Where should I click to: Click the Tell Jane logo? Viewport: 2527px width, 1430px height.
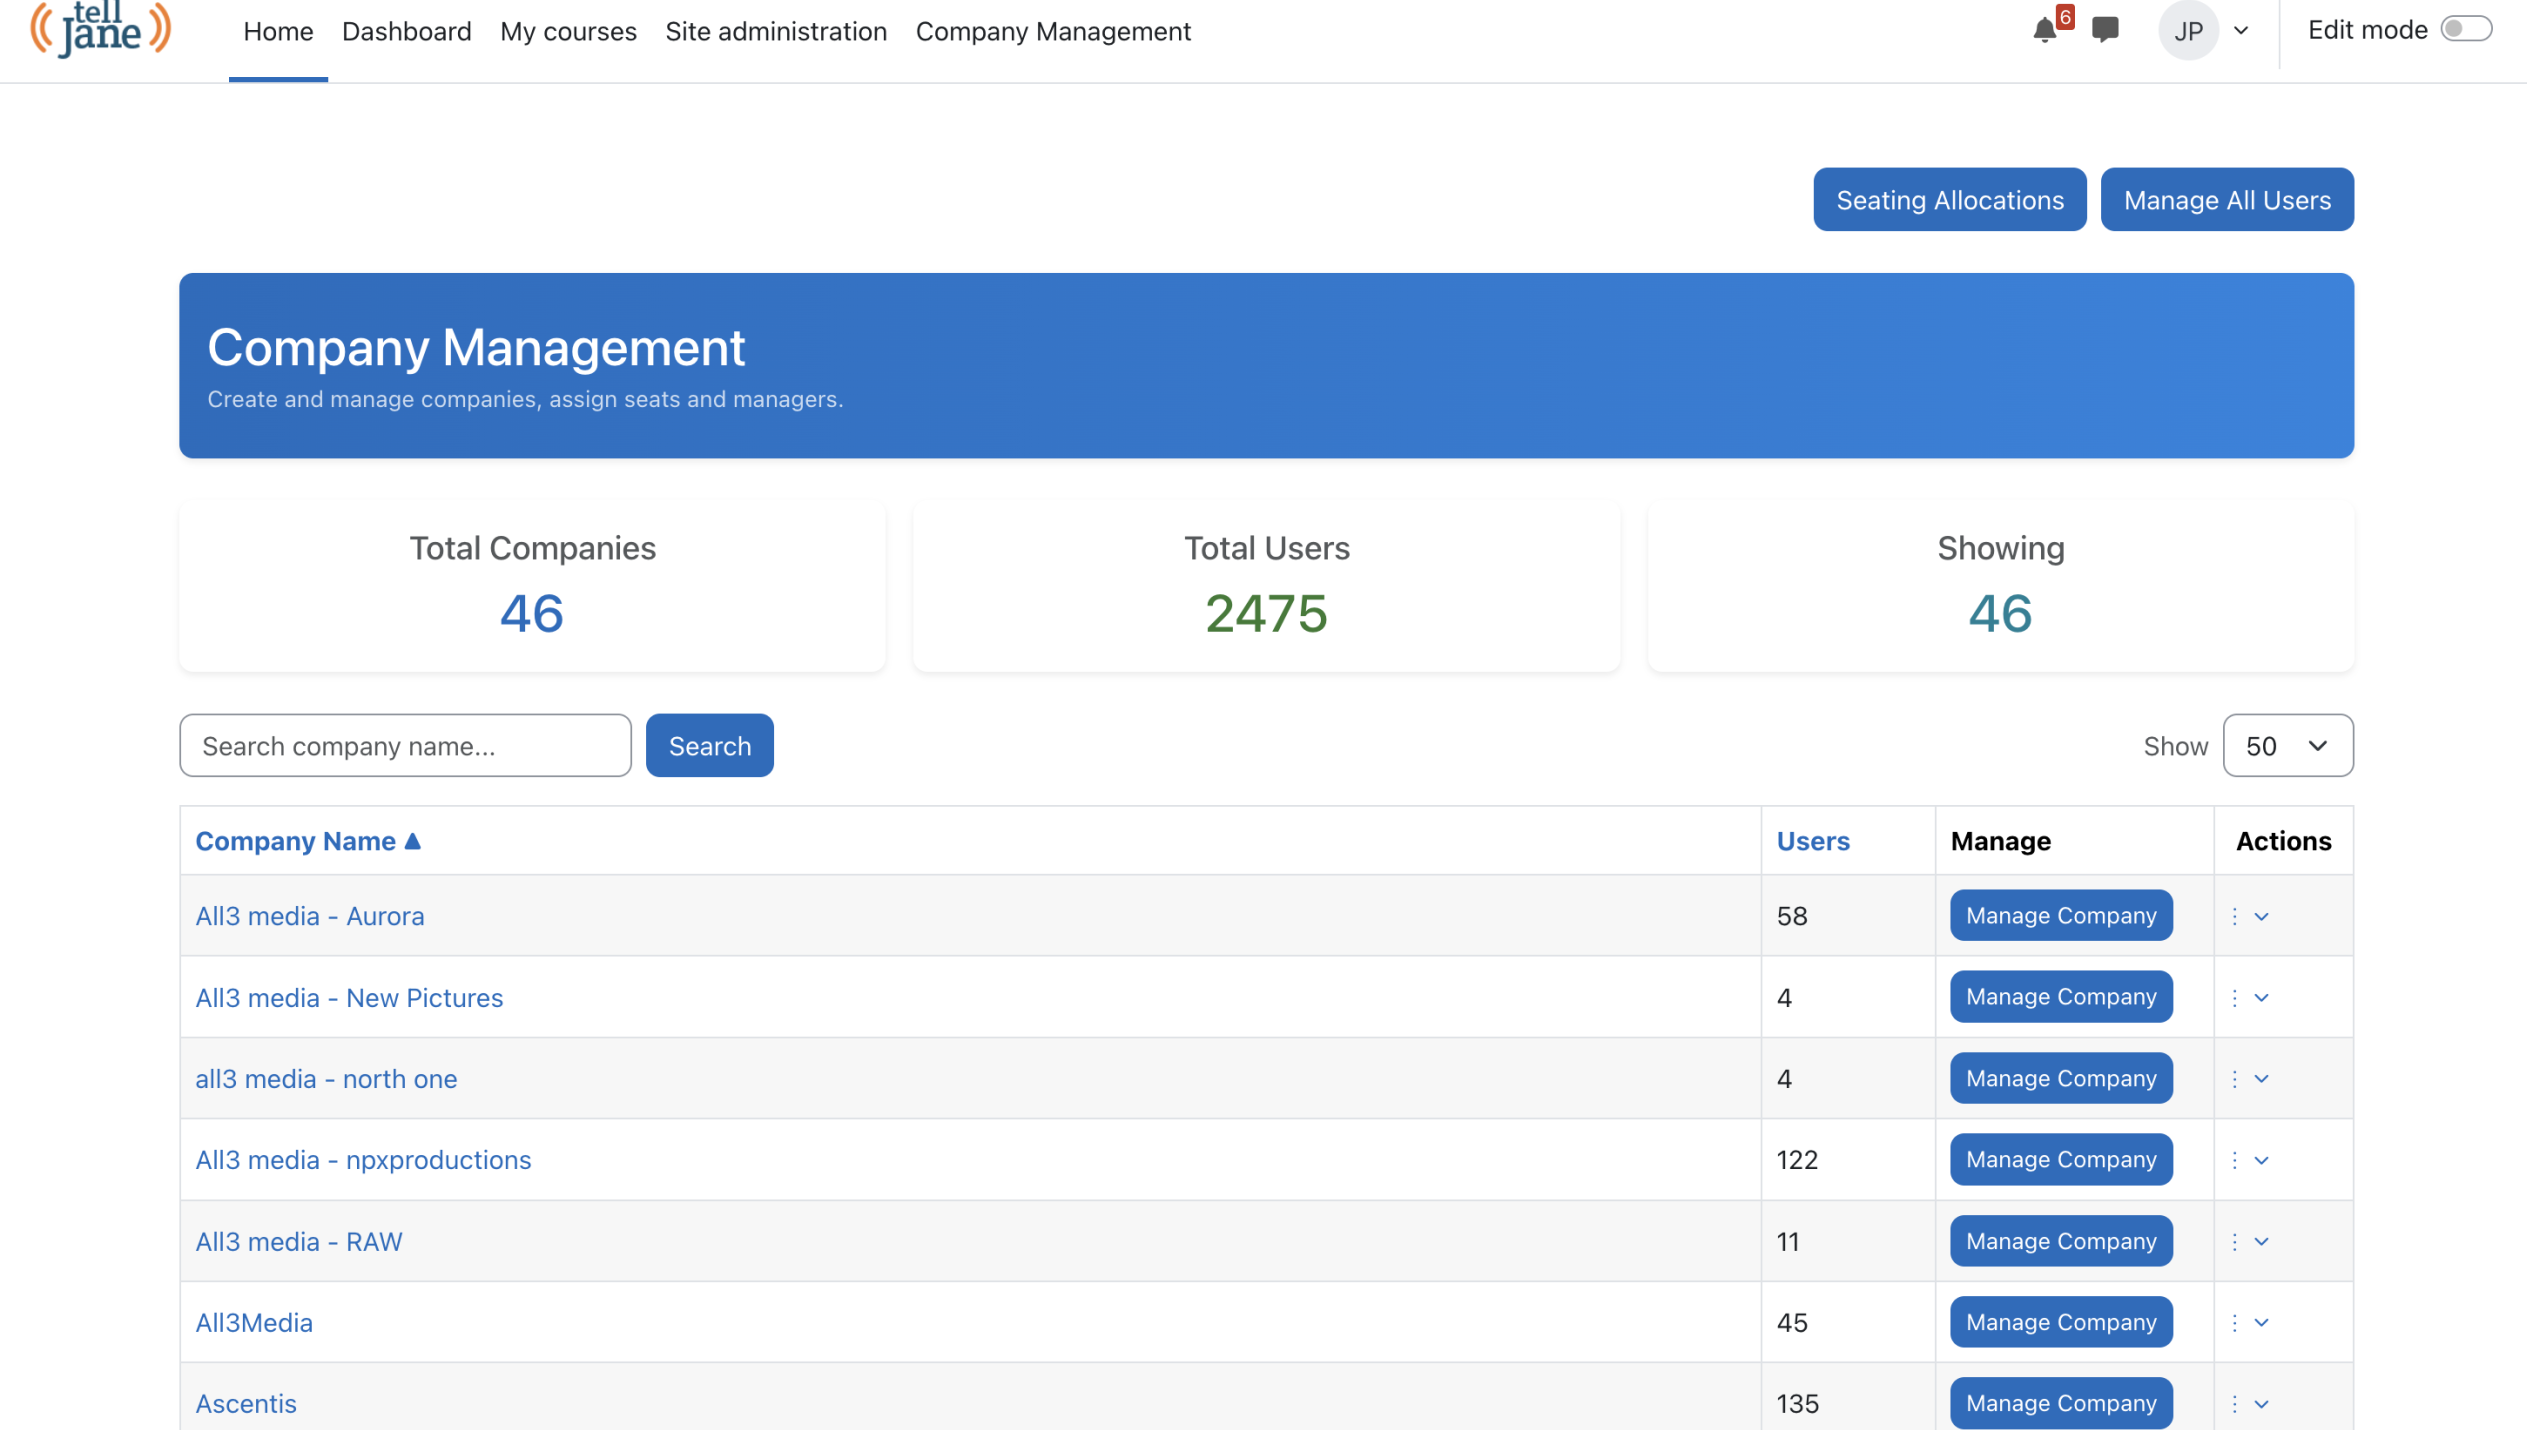[100, 30]
